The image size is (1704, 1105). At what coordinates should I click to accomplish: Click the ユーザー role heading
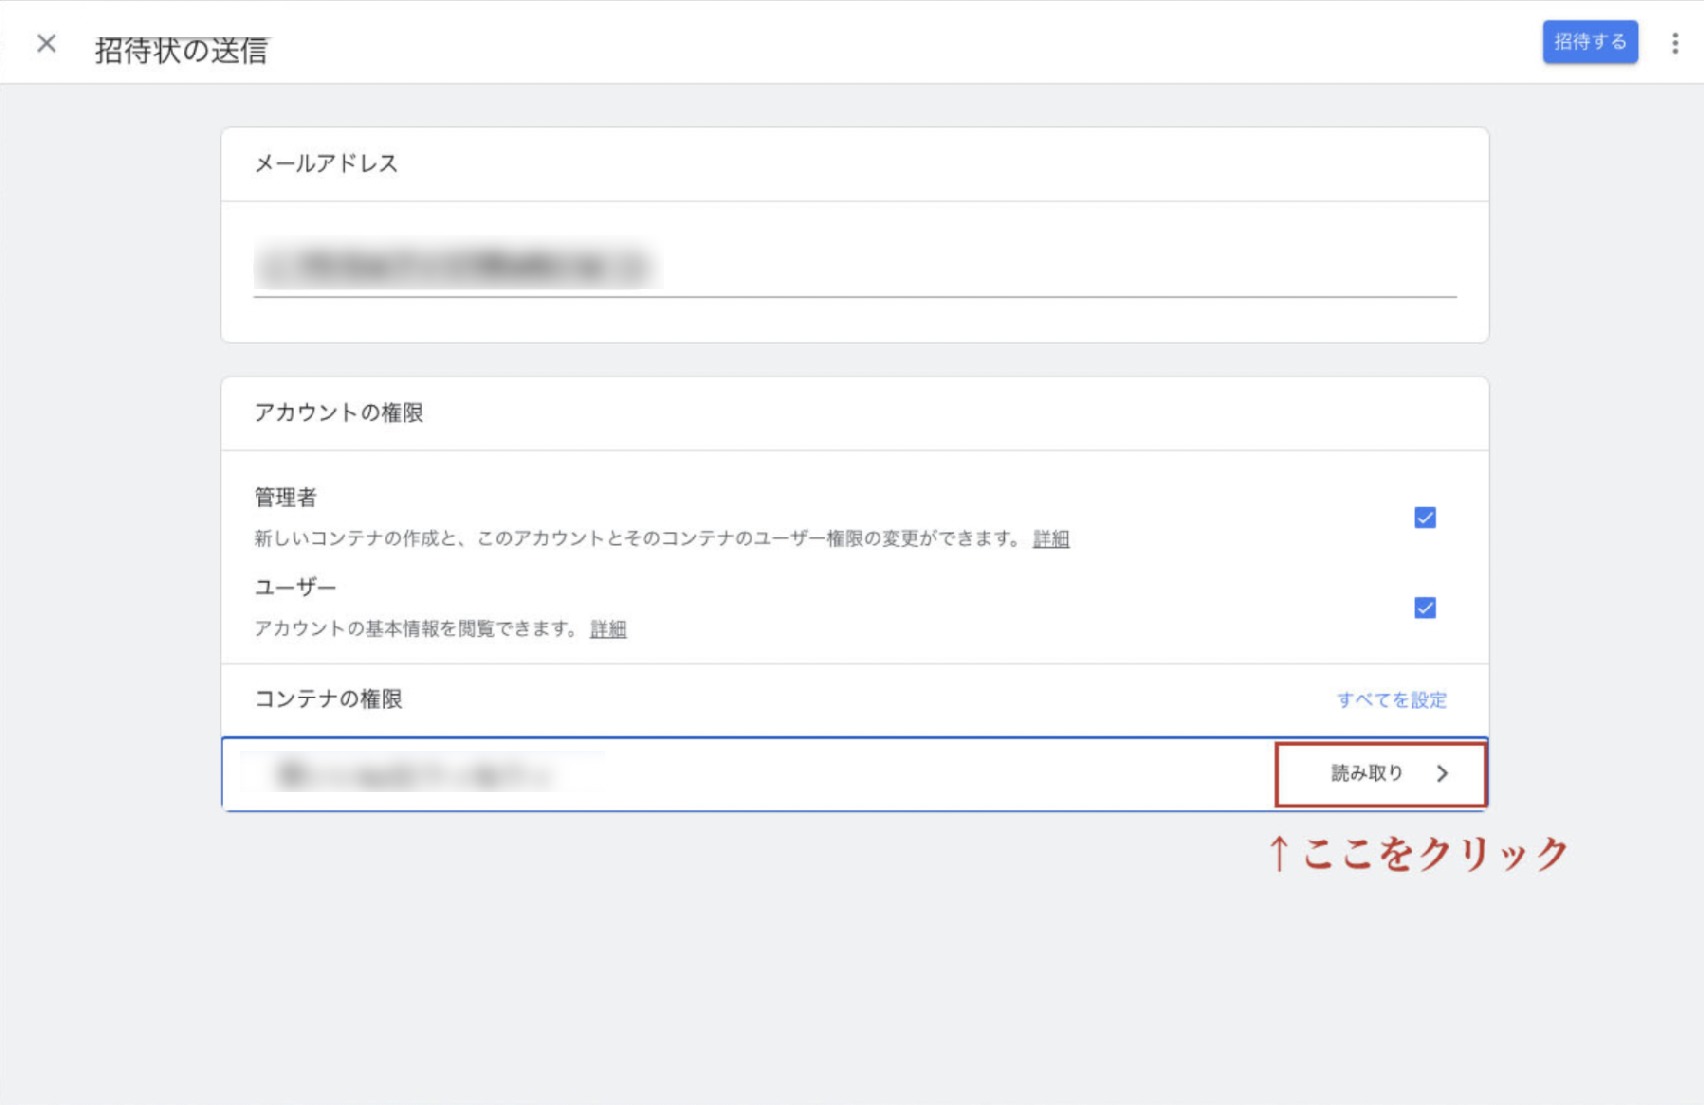click(295, 587)
